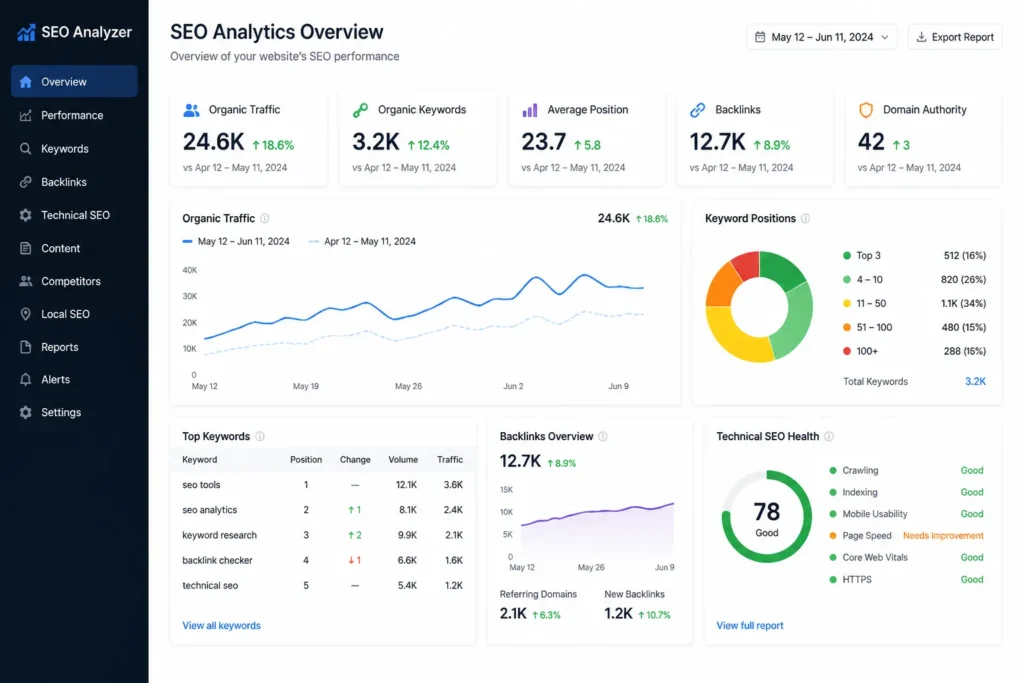Click the 51 – 100 legend entry
The height and width of the screenshot is (683, 1024).
914,328
